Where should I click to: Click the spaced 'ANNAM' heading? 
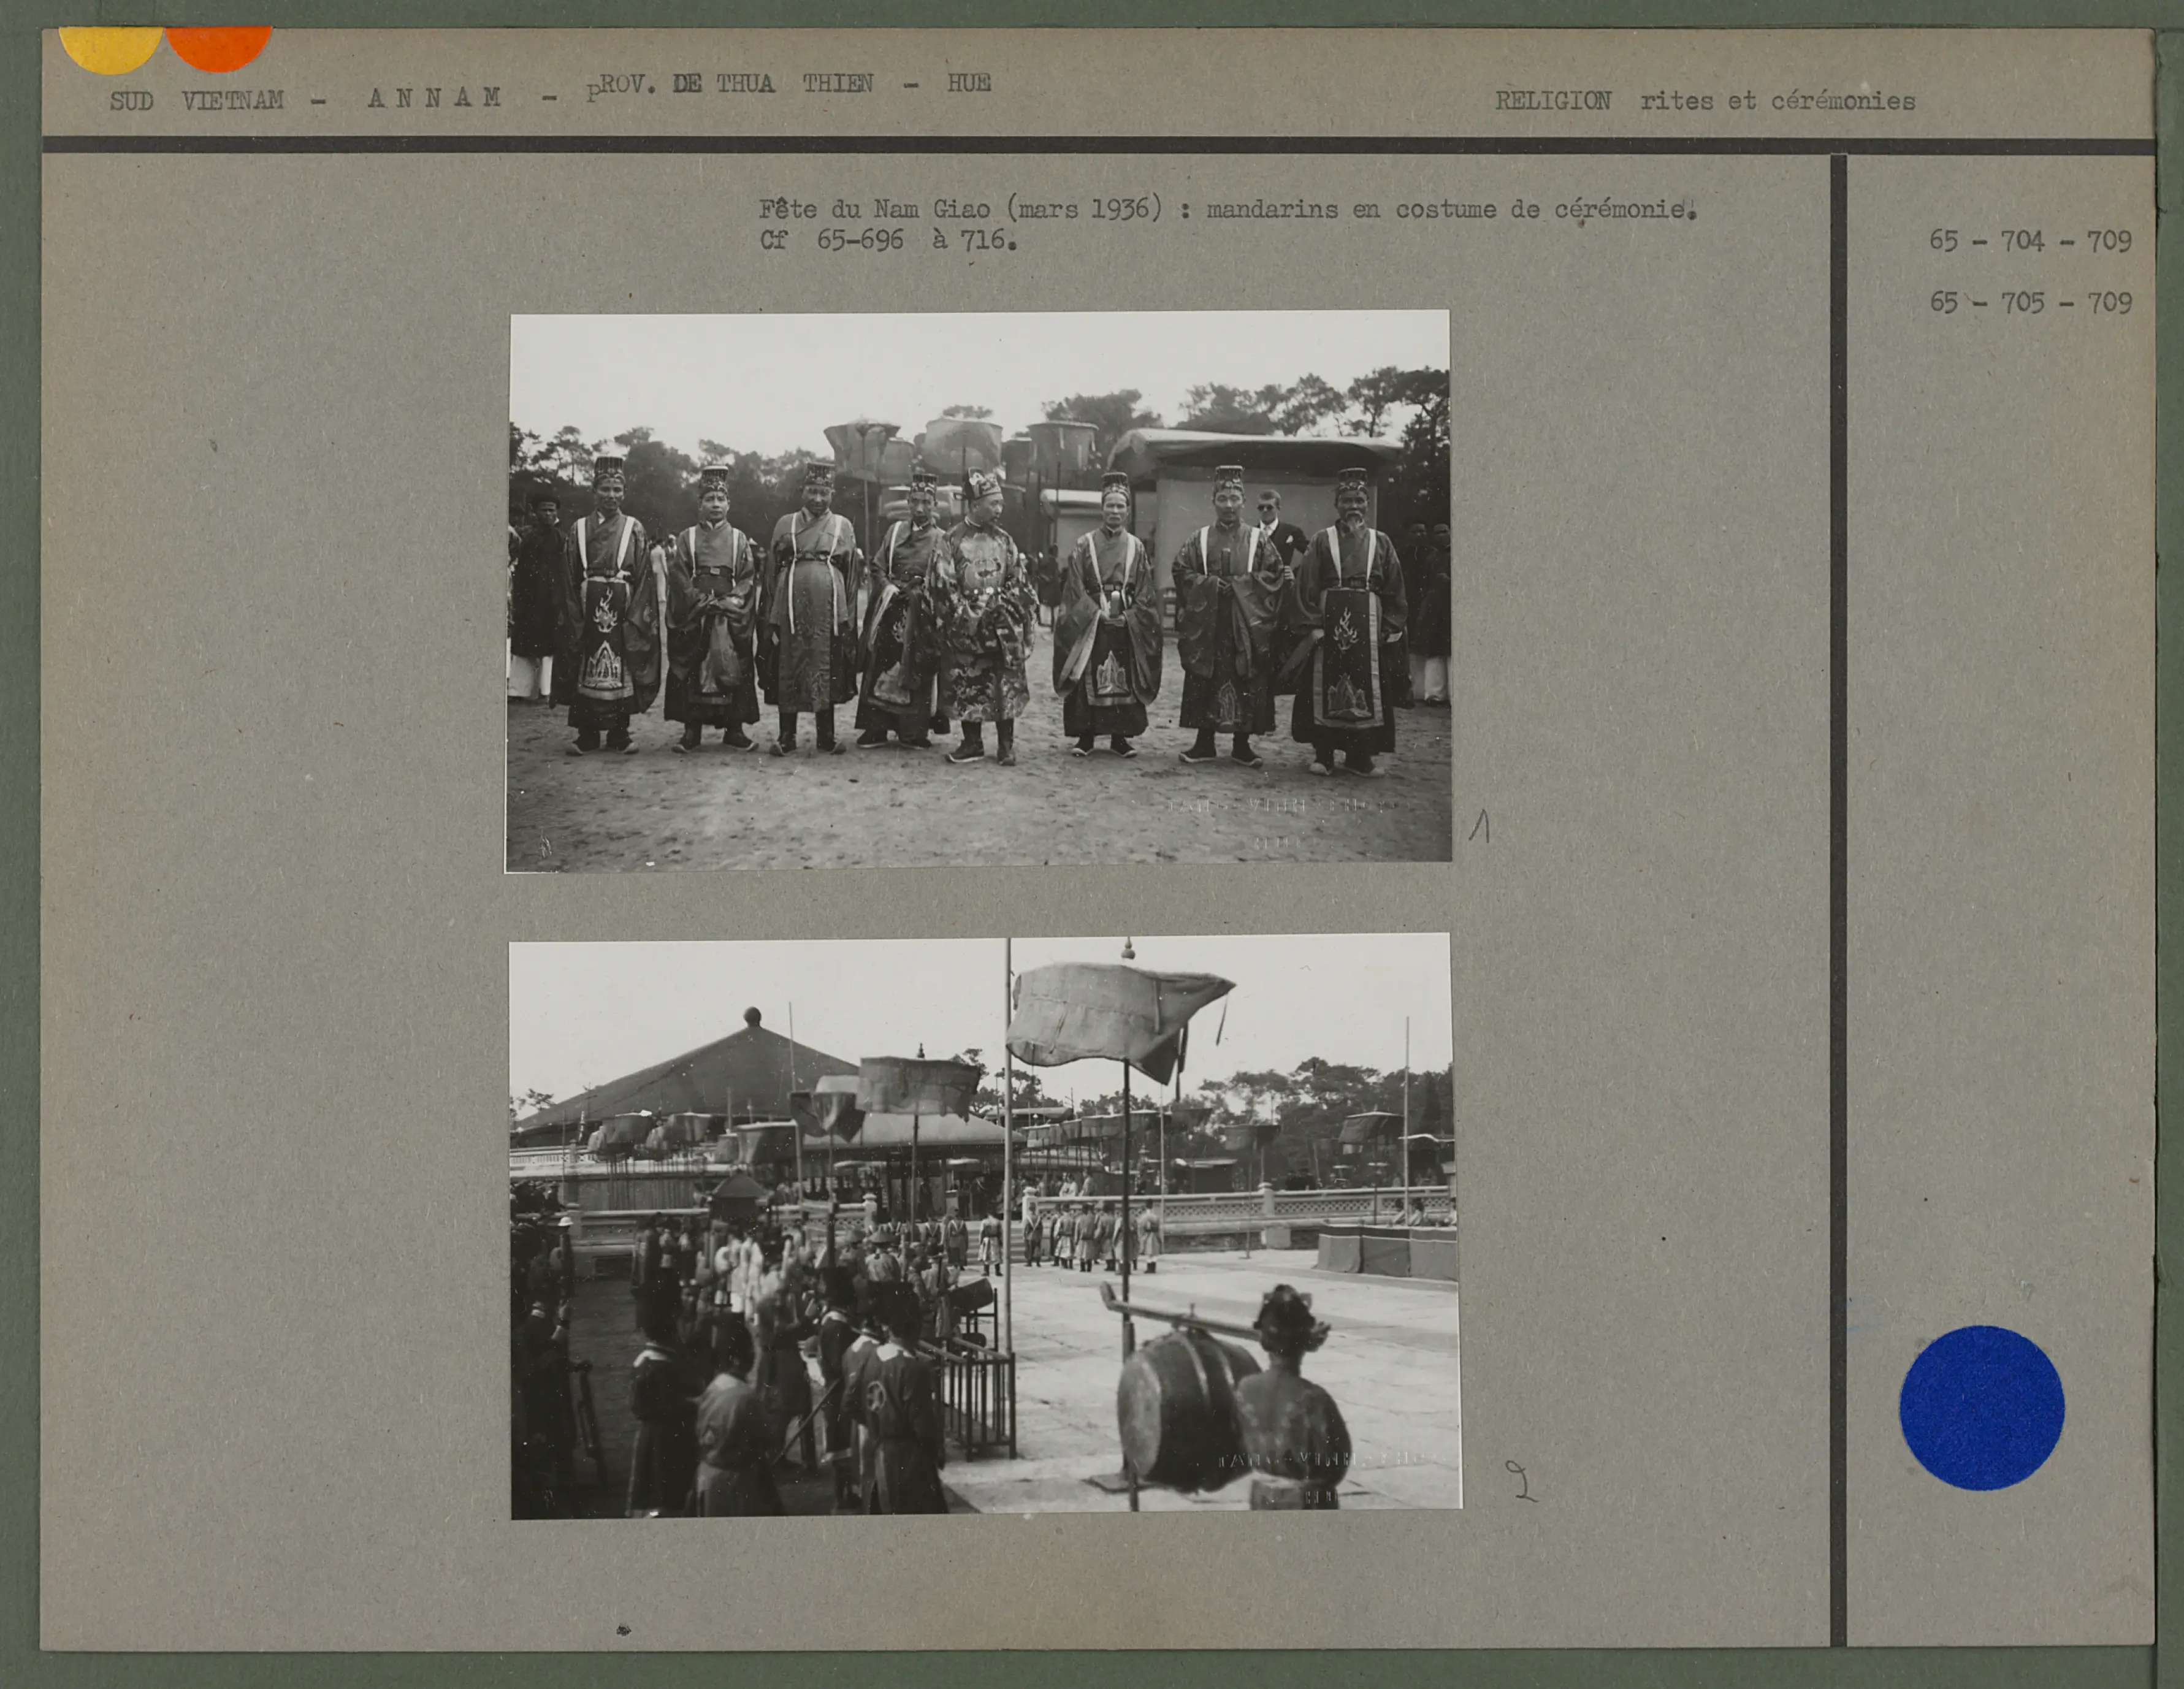434,98
